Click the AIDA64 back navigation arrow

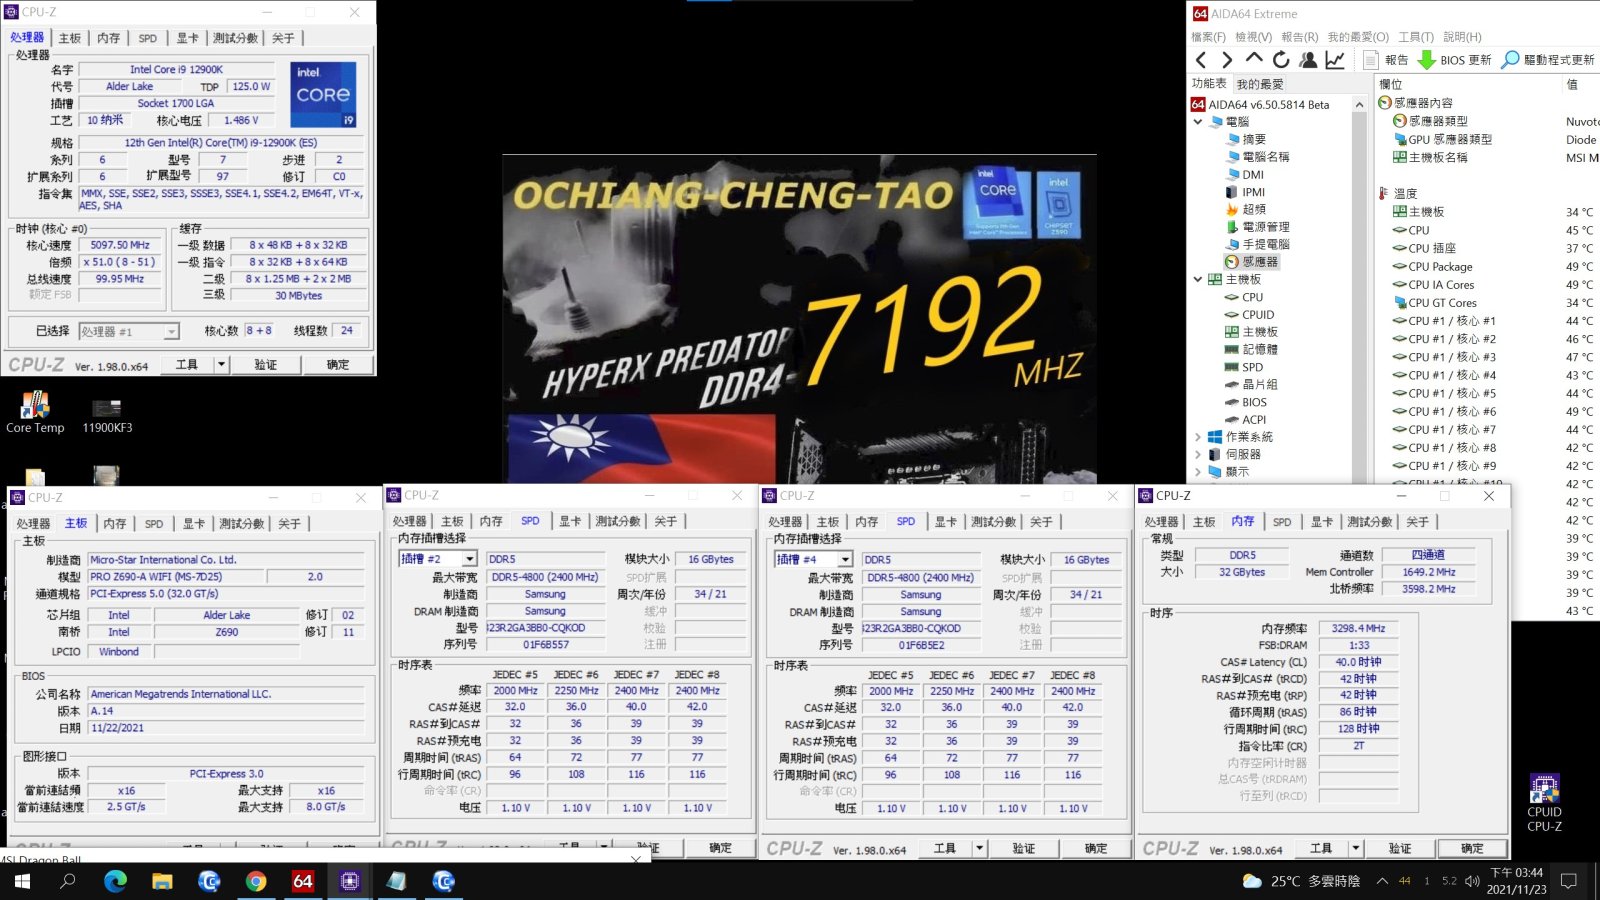coord(1201,60)
